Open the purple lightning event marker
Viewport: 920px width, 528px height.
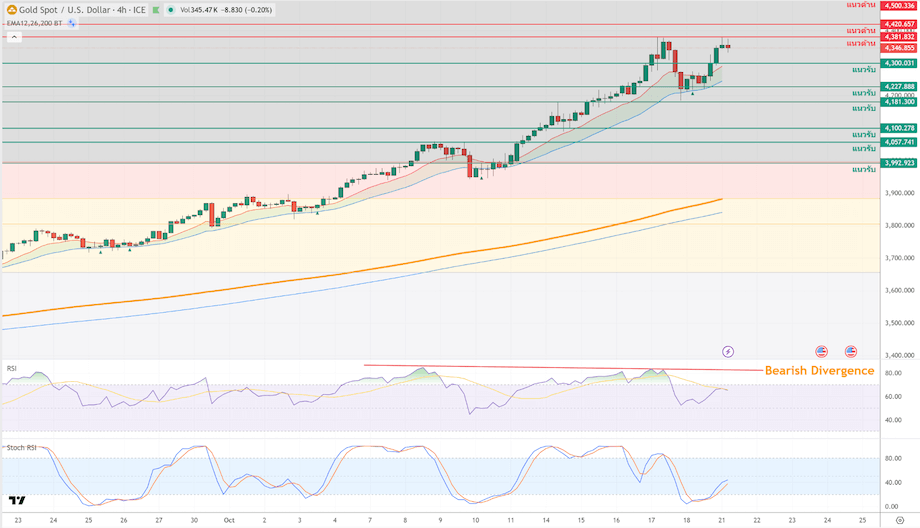coord(727,351)
